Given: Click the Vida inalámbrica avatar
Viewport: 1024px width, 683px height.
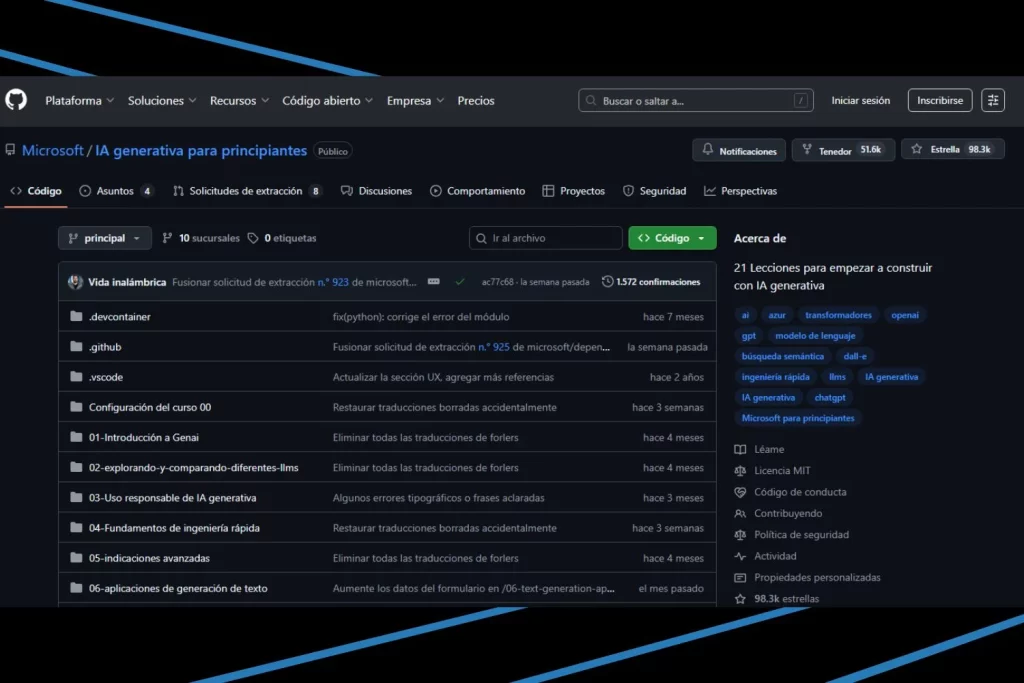Looking at the screenshot, I should pos(75,282).
